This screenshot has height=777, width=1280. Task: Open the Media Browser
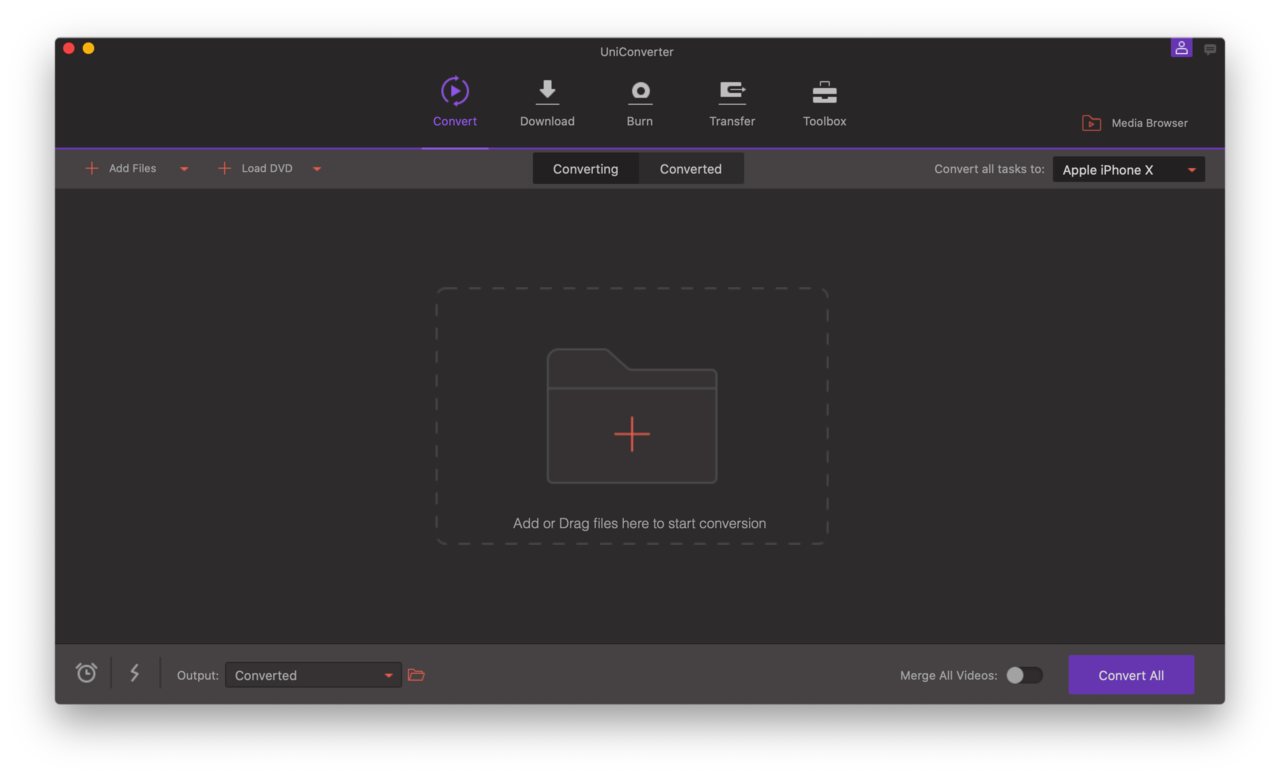(x=1135, y=123)
